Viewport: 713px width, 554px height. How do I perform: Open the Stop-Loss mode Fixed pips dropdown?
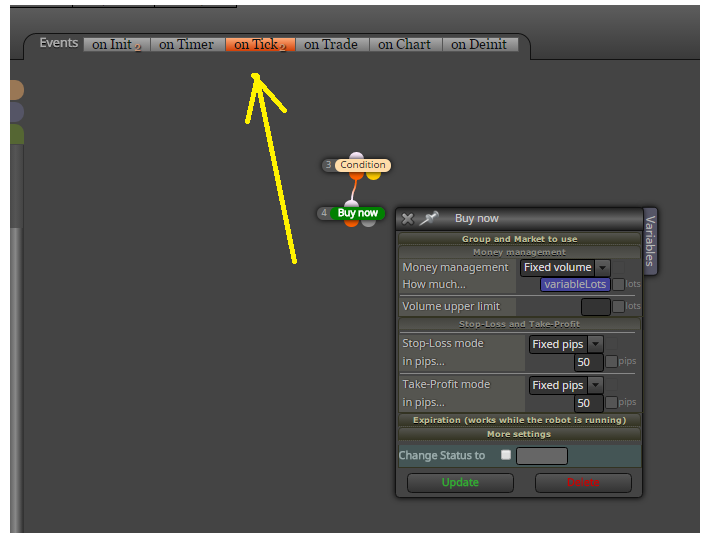(x=566, y=344)
